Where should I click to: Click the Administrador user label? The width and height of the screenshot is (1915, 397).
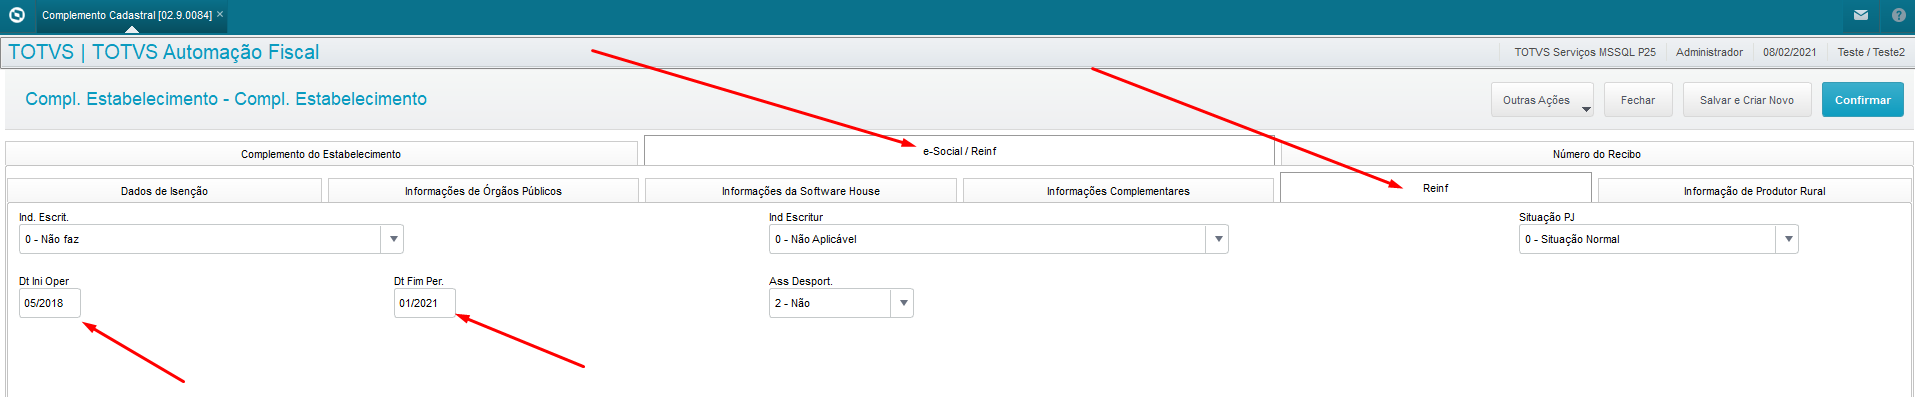(x=1709, y=52)
